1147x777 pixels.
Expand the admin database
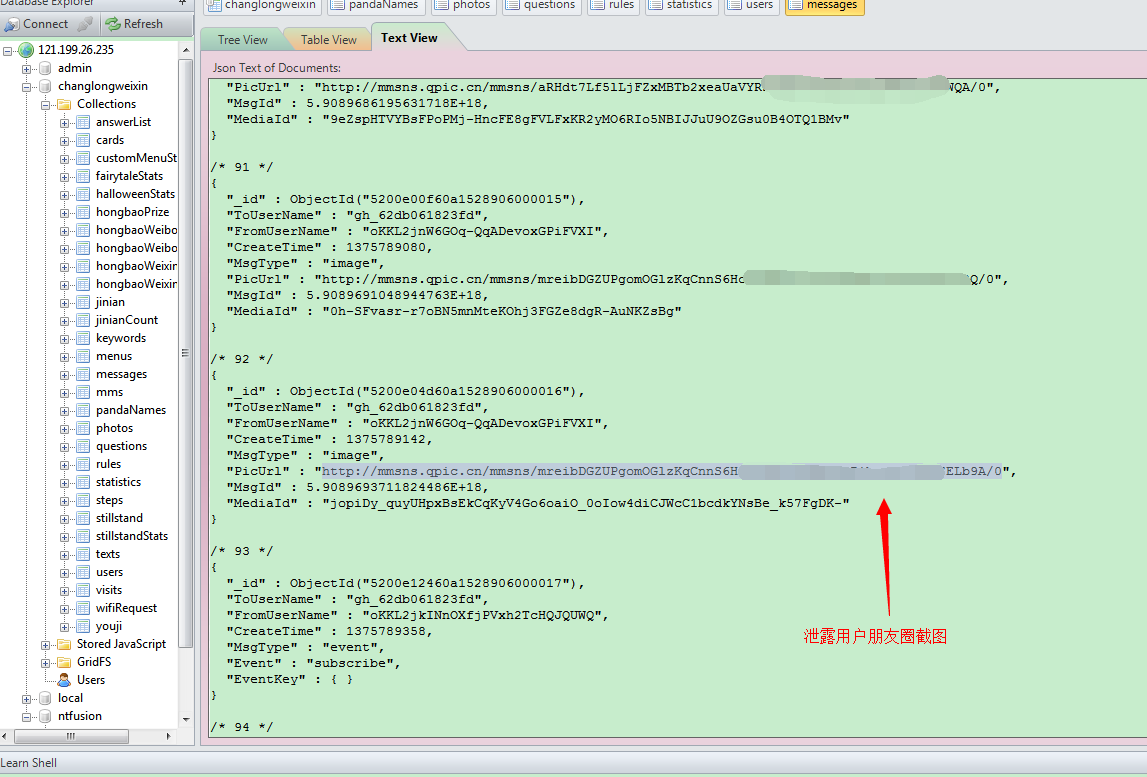tap(26, 69)
